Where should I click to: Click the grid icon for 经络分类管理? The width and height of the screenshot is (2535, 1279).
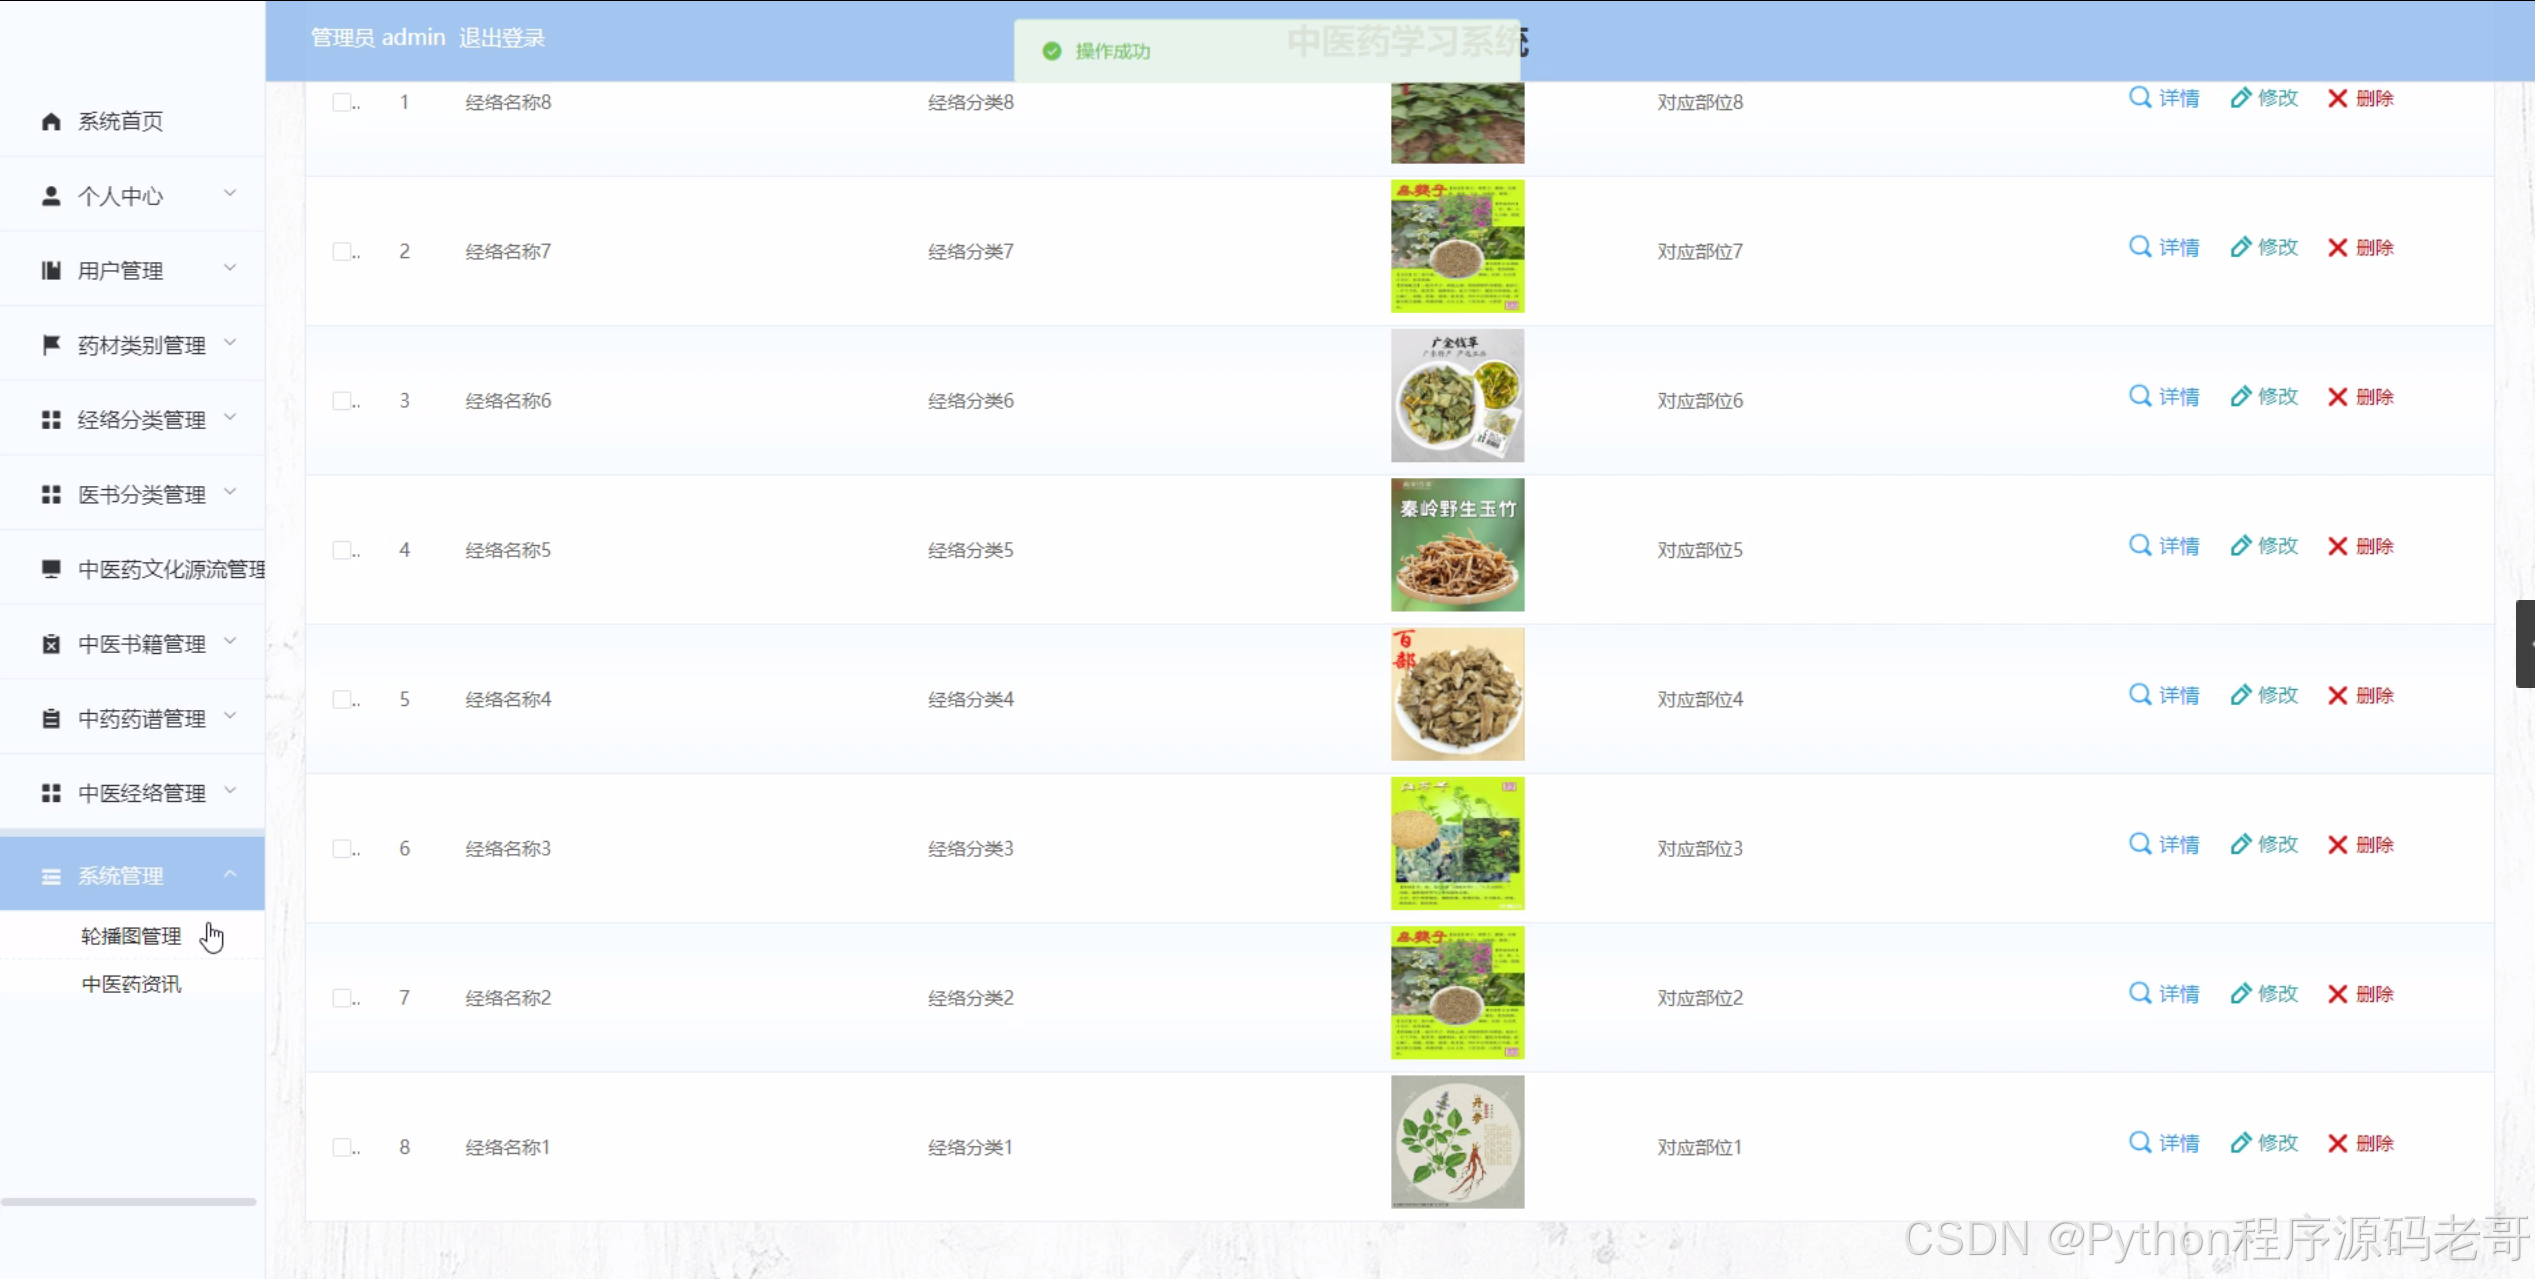click(x=51, y=420)
